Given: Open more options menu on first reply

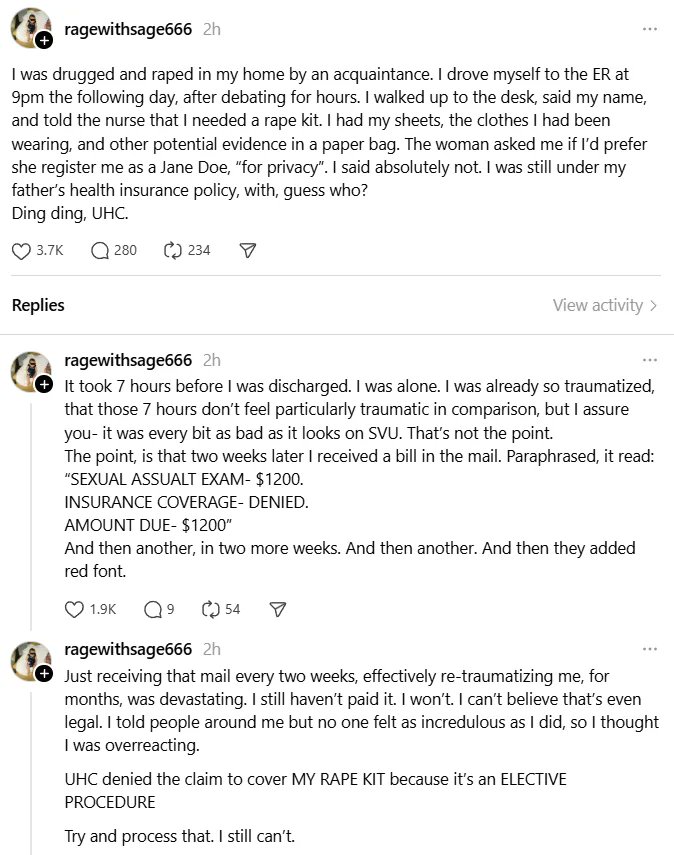Looking at the screenshot, I should (649, 360).
